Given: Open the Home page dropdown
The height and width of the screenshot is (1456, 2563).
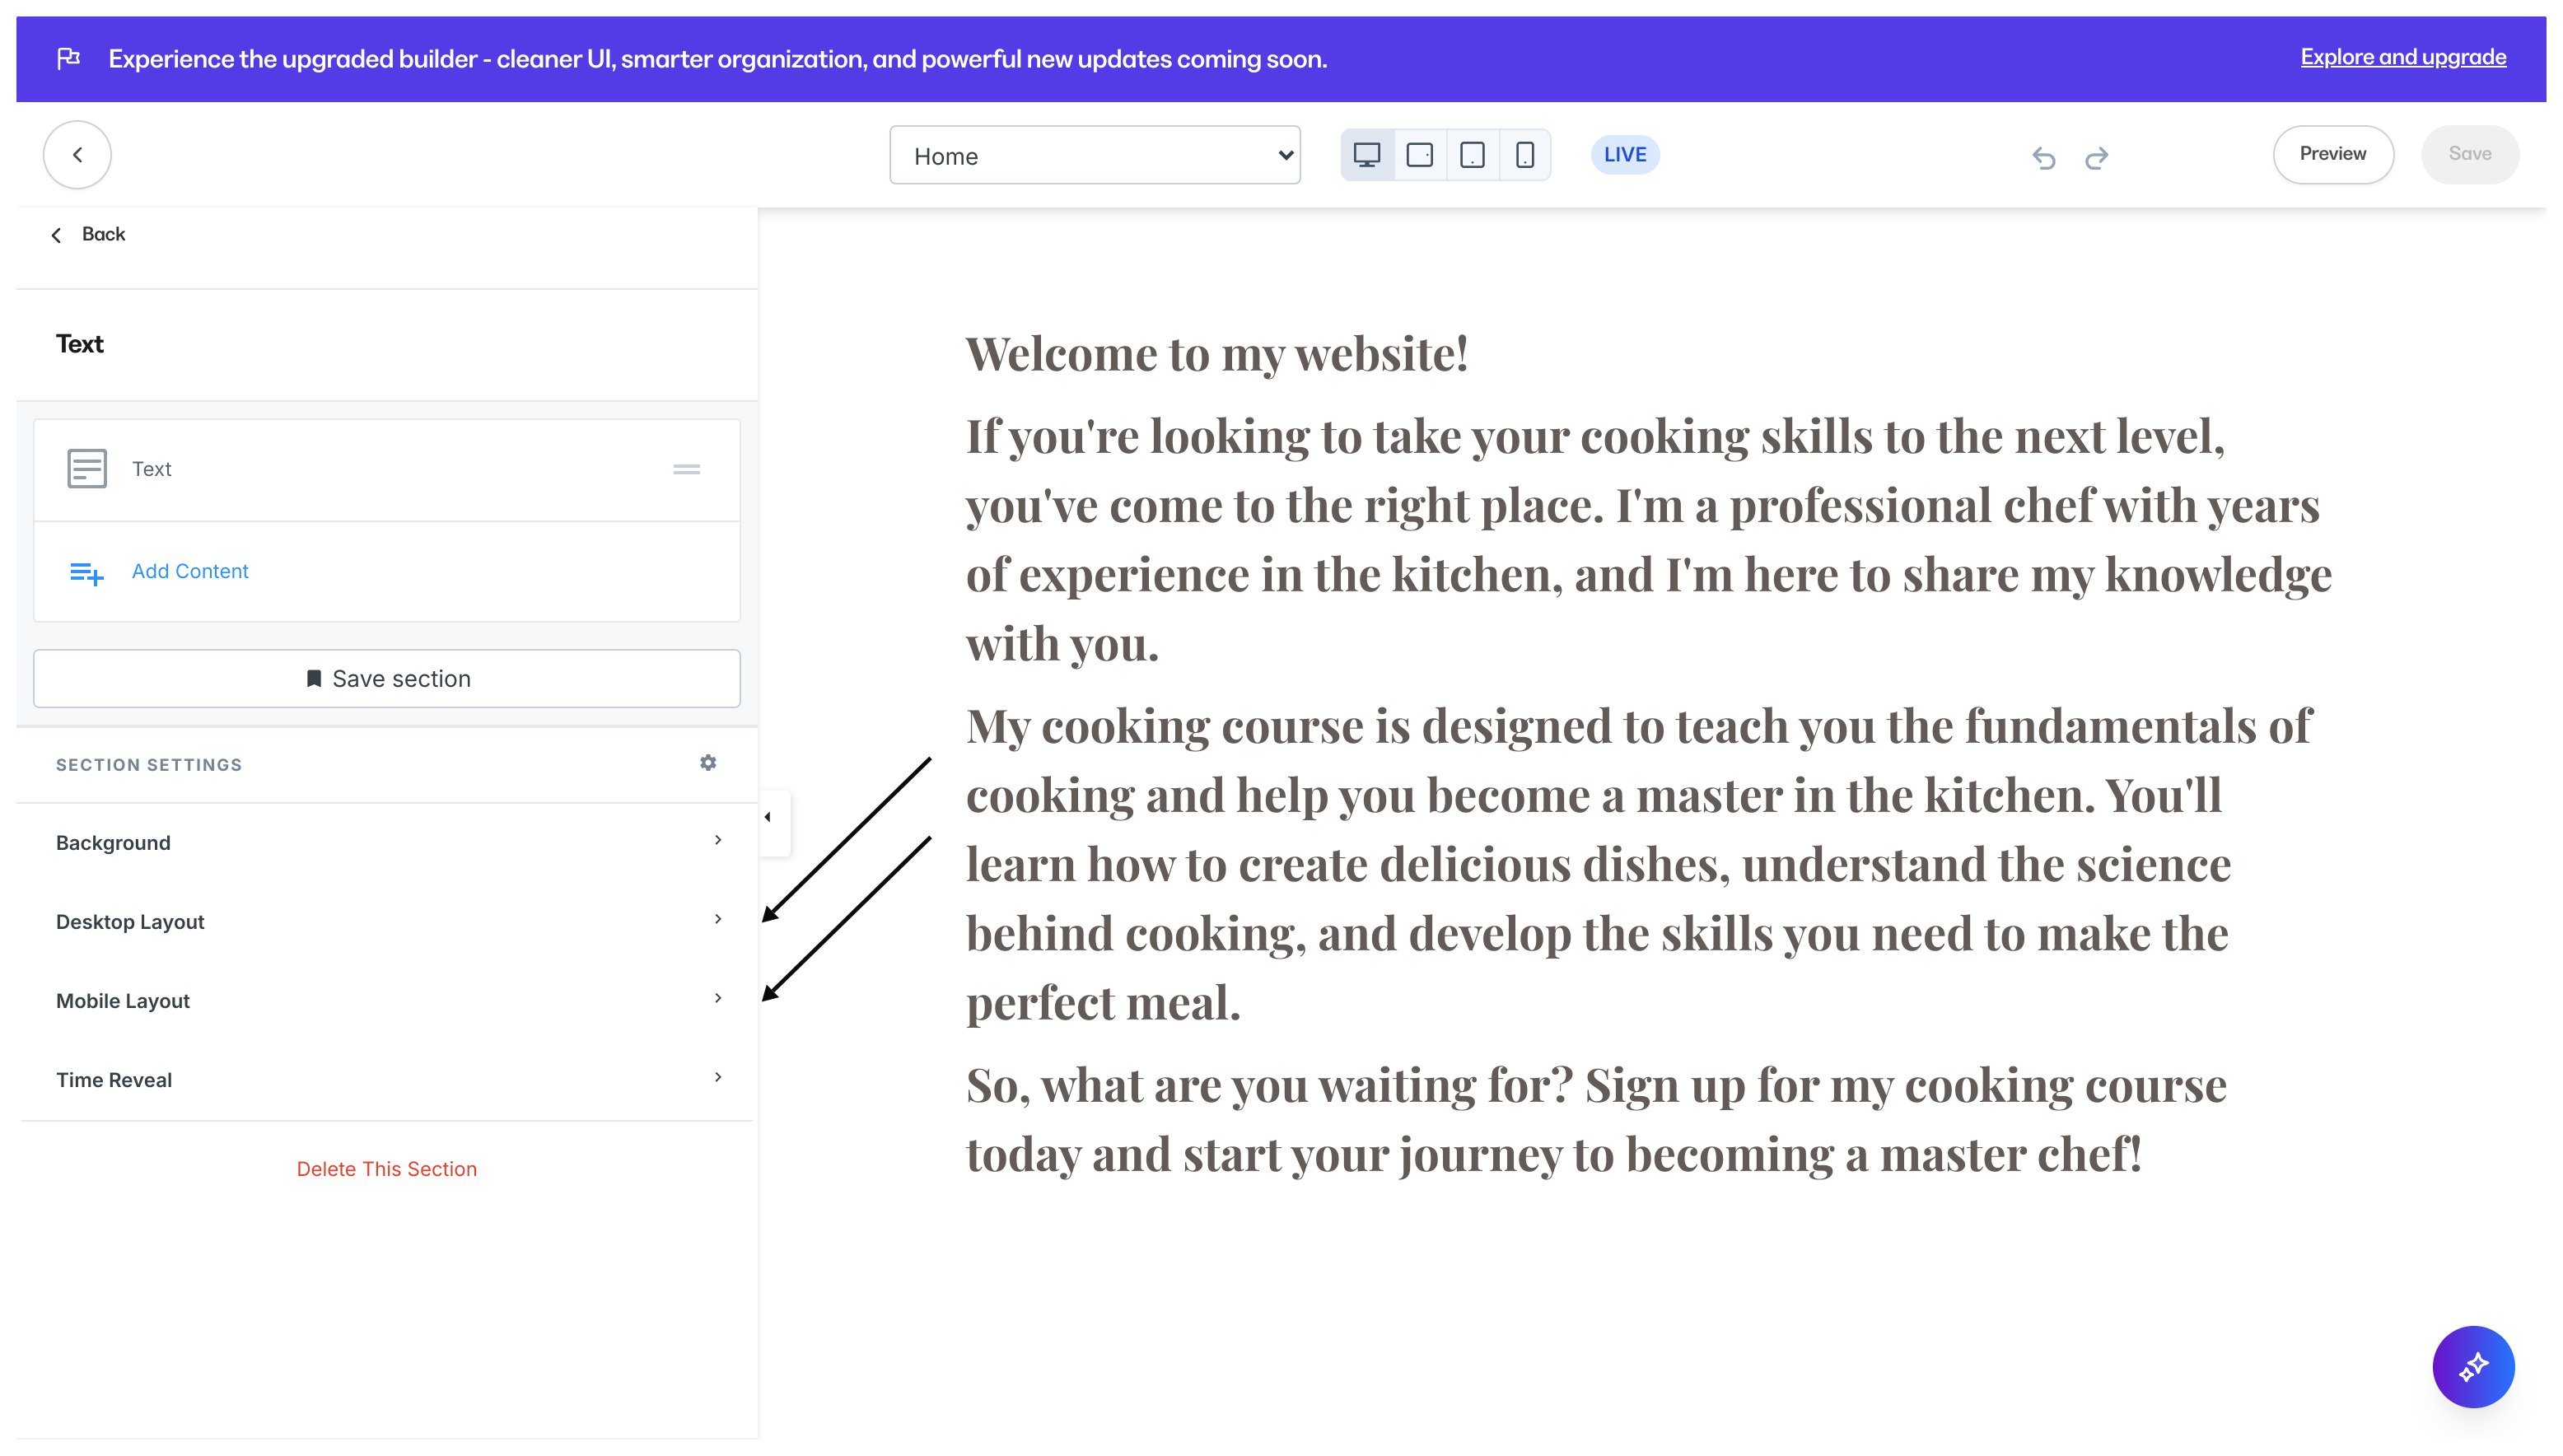Looking at the screenshot, I should tap(1094, 155).
